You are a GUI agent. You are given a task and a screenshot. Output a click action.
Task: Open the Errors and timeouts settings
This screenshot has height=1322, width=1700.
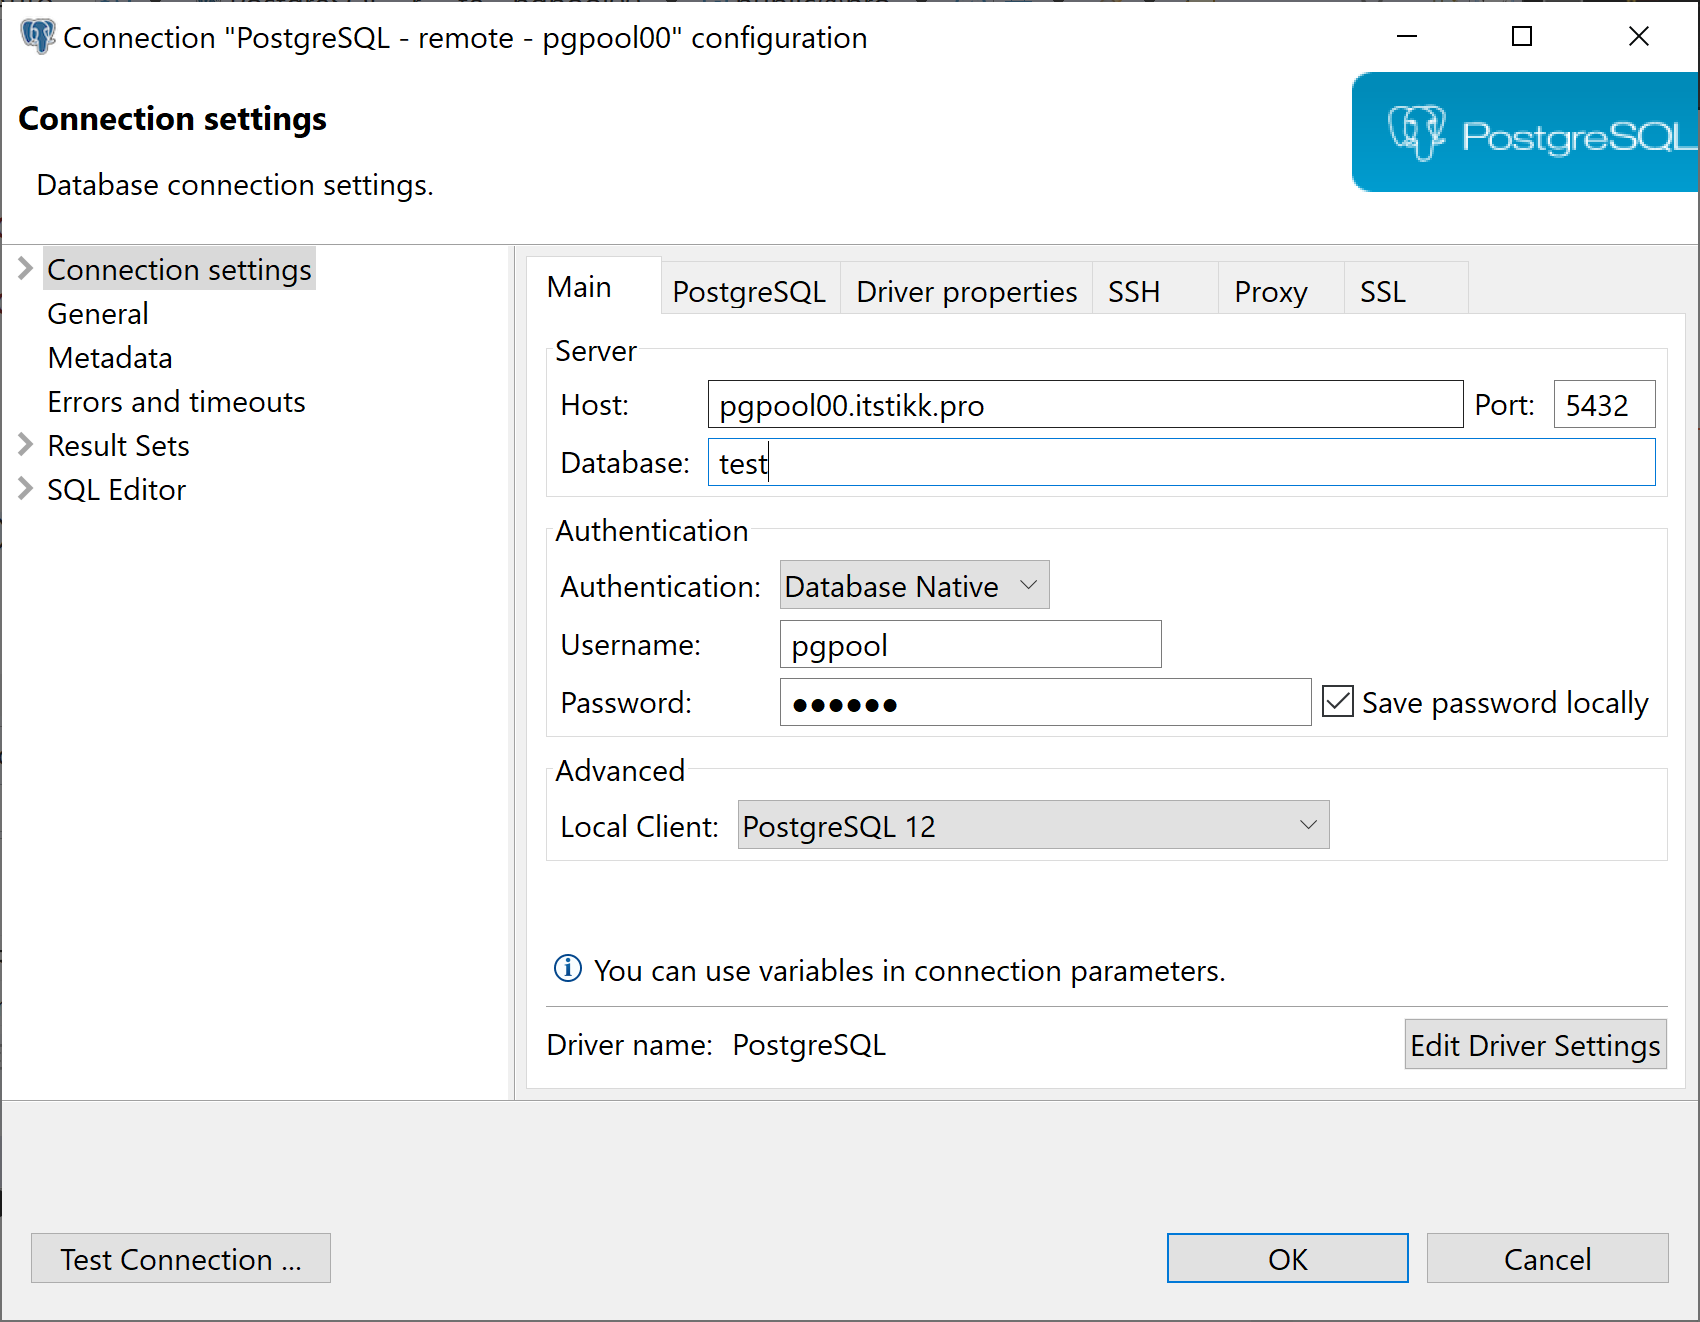176,401
